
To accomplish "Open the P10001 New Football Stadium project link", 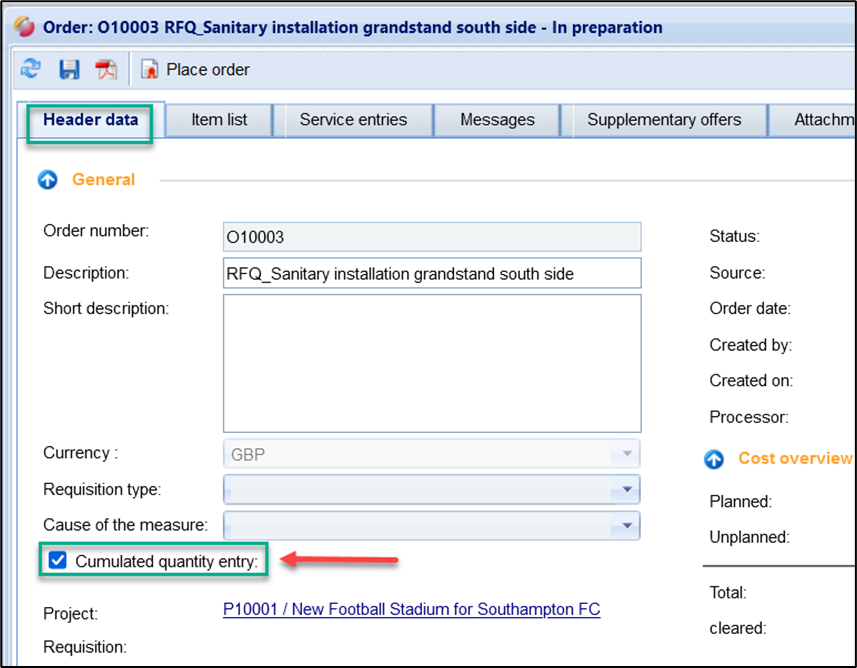I will [411, 609].
